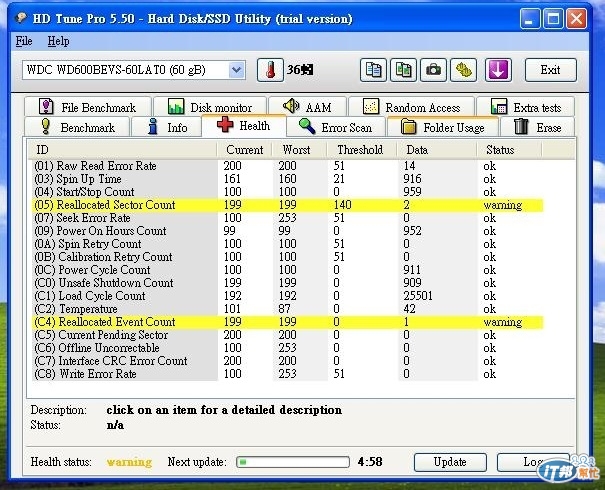
Task: Open the File menu
Action: coord(24,41)
